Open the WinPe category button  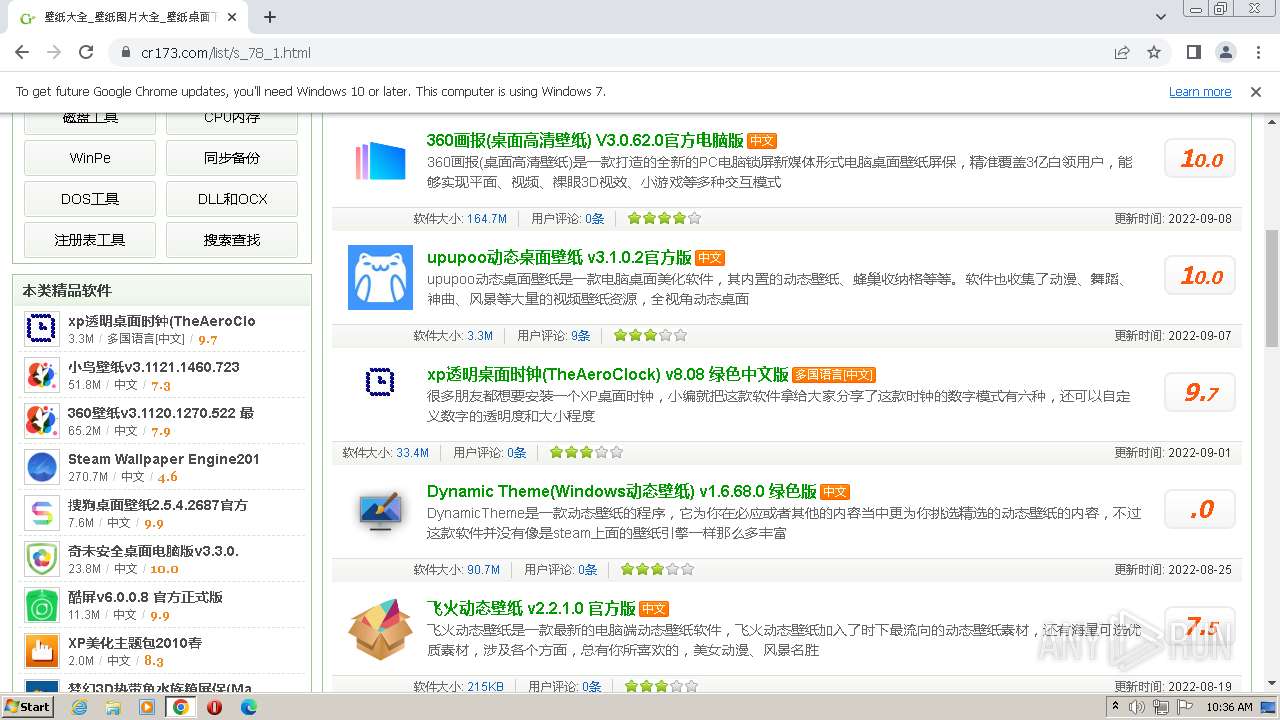[x=90, y=158]
